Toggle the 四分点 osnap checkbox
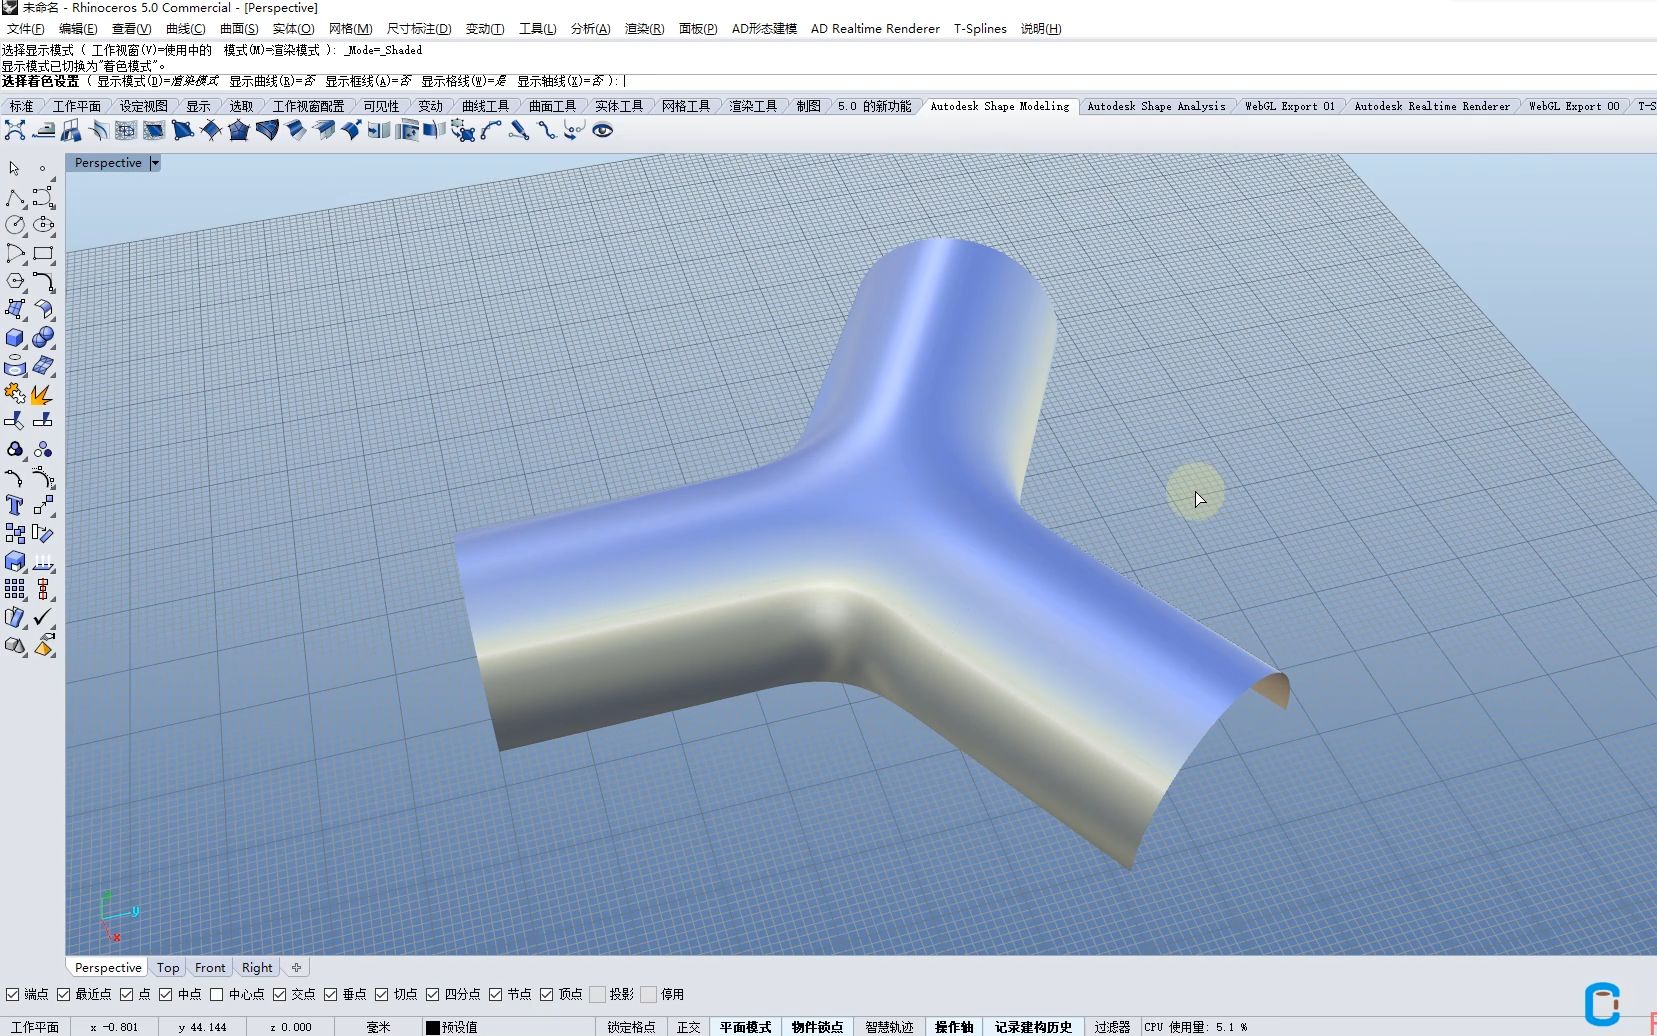Image resolution: width=1657 pixels, height=1036 pixels. (433, 994)
